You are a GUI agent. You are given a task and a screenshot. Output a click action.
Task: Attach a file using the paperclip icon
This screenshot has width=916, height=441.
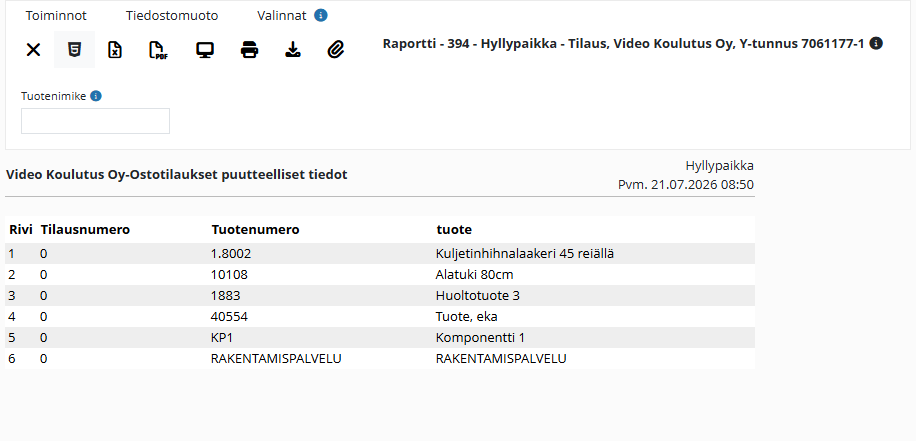[335, 50]
